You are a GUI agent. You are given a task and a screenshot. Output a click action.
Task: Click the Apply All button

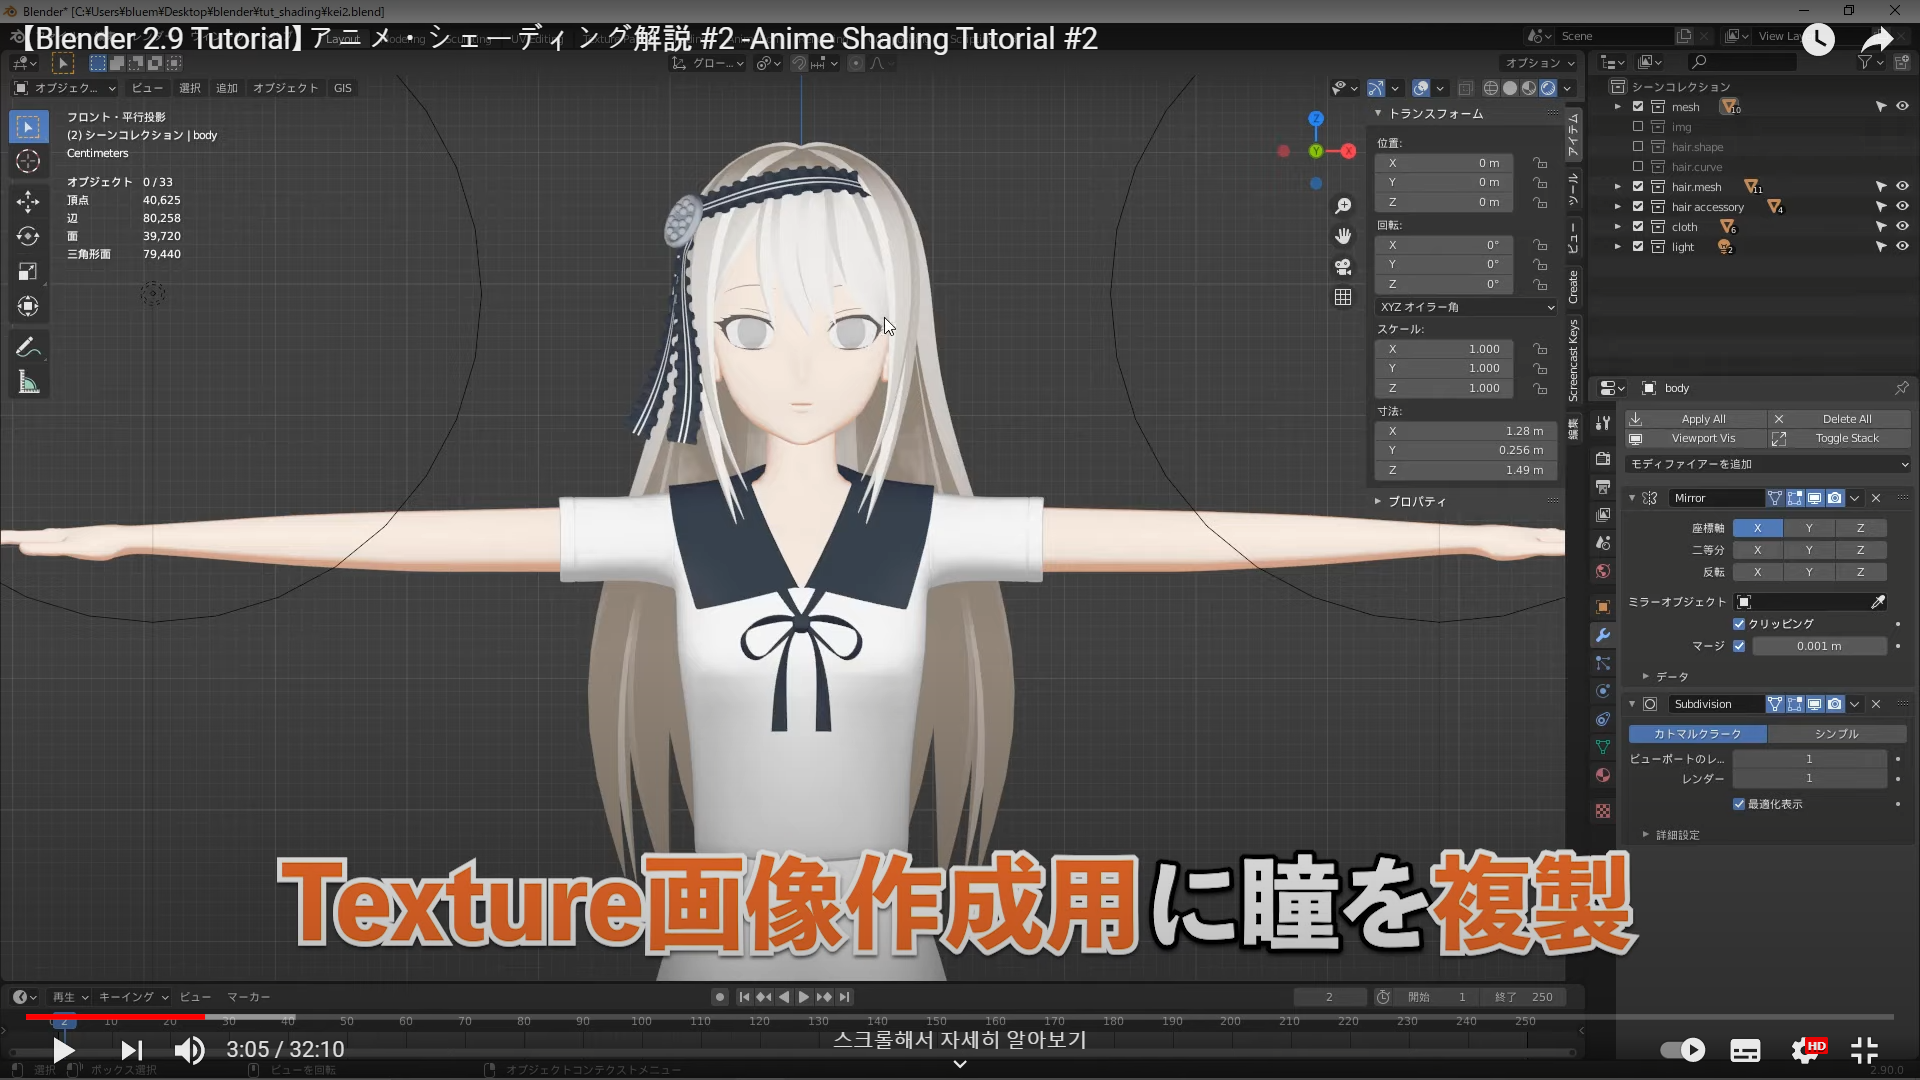(x=1703, y=419)
